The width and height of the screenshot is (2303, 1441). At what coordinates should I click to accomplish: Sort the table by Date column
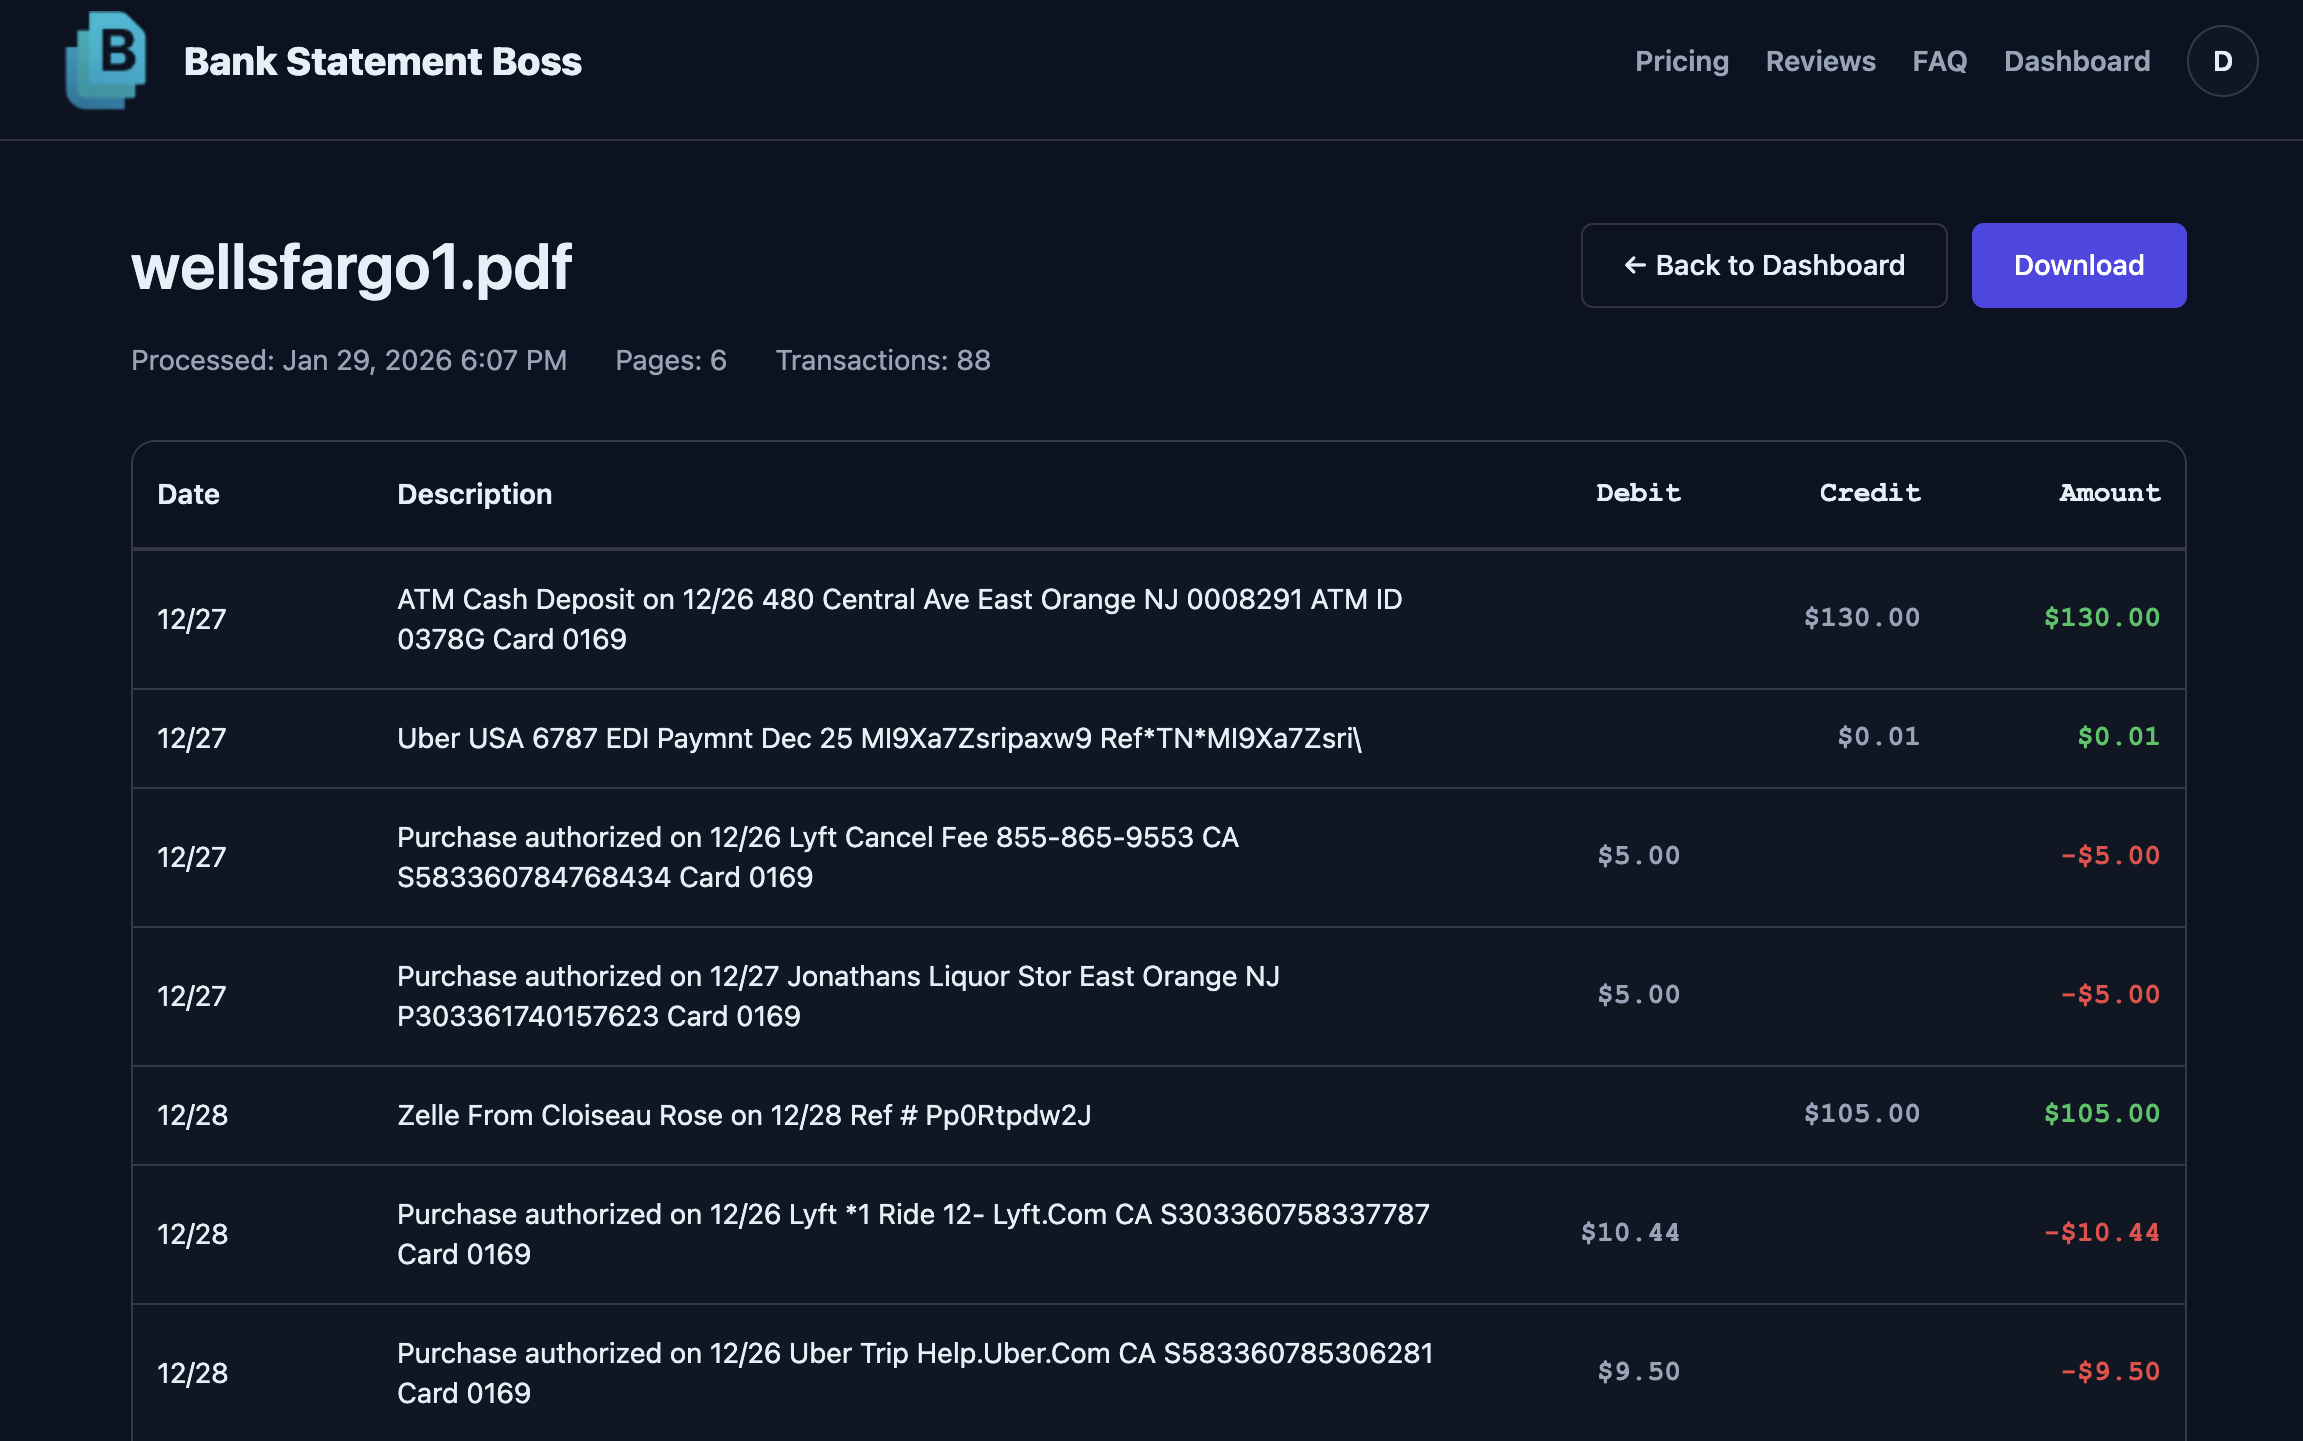188,494
